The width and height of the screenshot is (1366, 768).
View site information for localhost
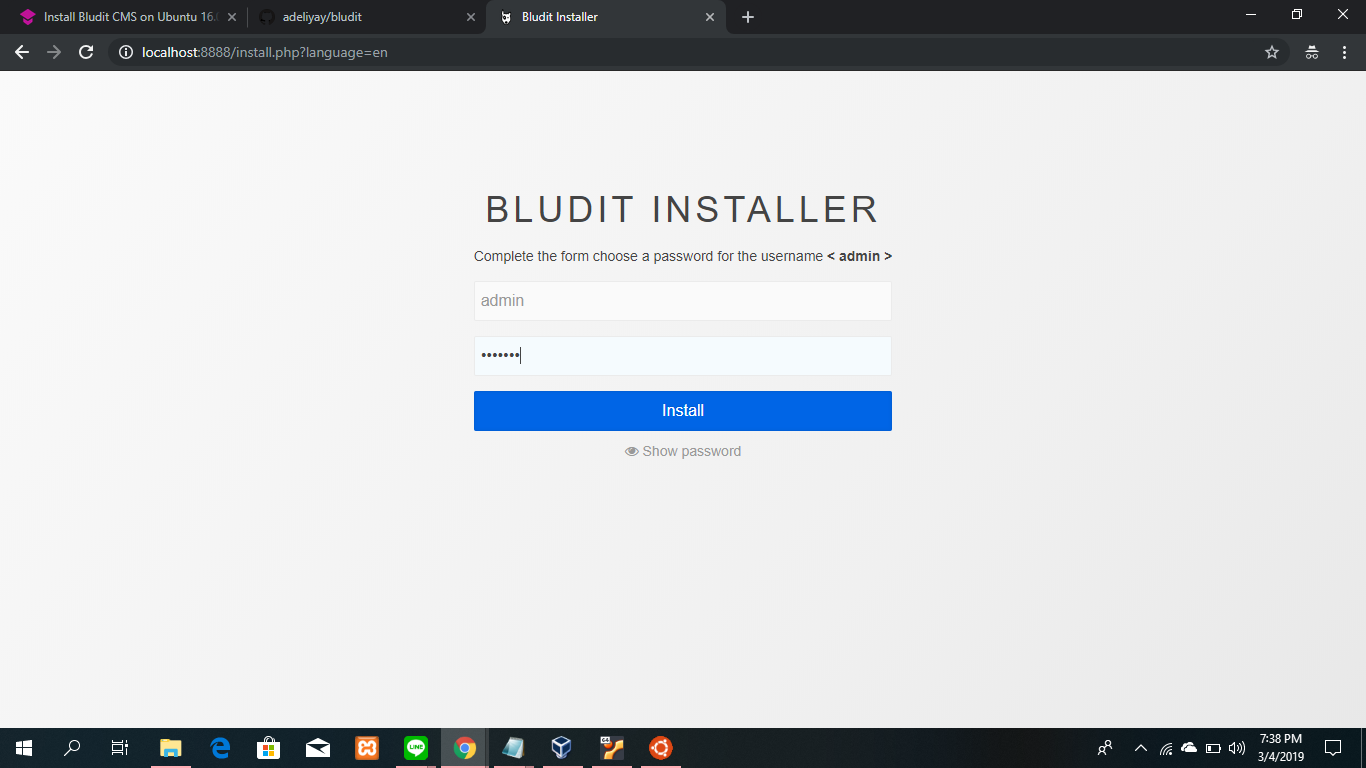pyautogui.click(x=126, y=52)
